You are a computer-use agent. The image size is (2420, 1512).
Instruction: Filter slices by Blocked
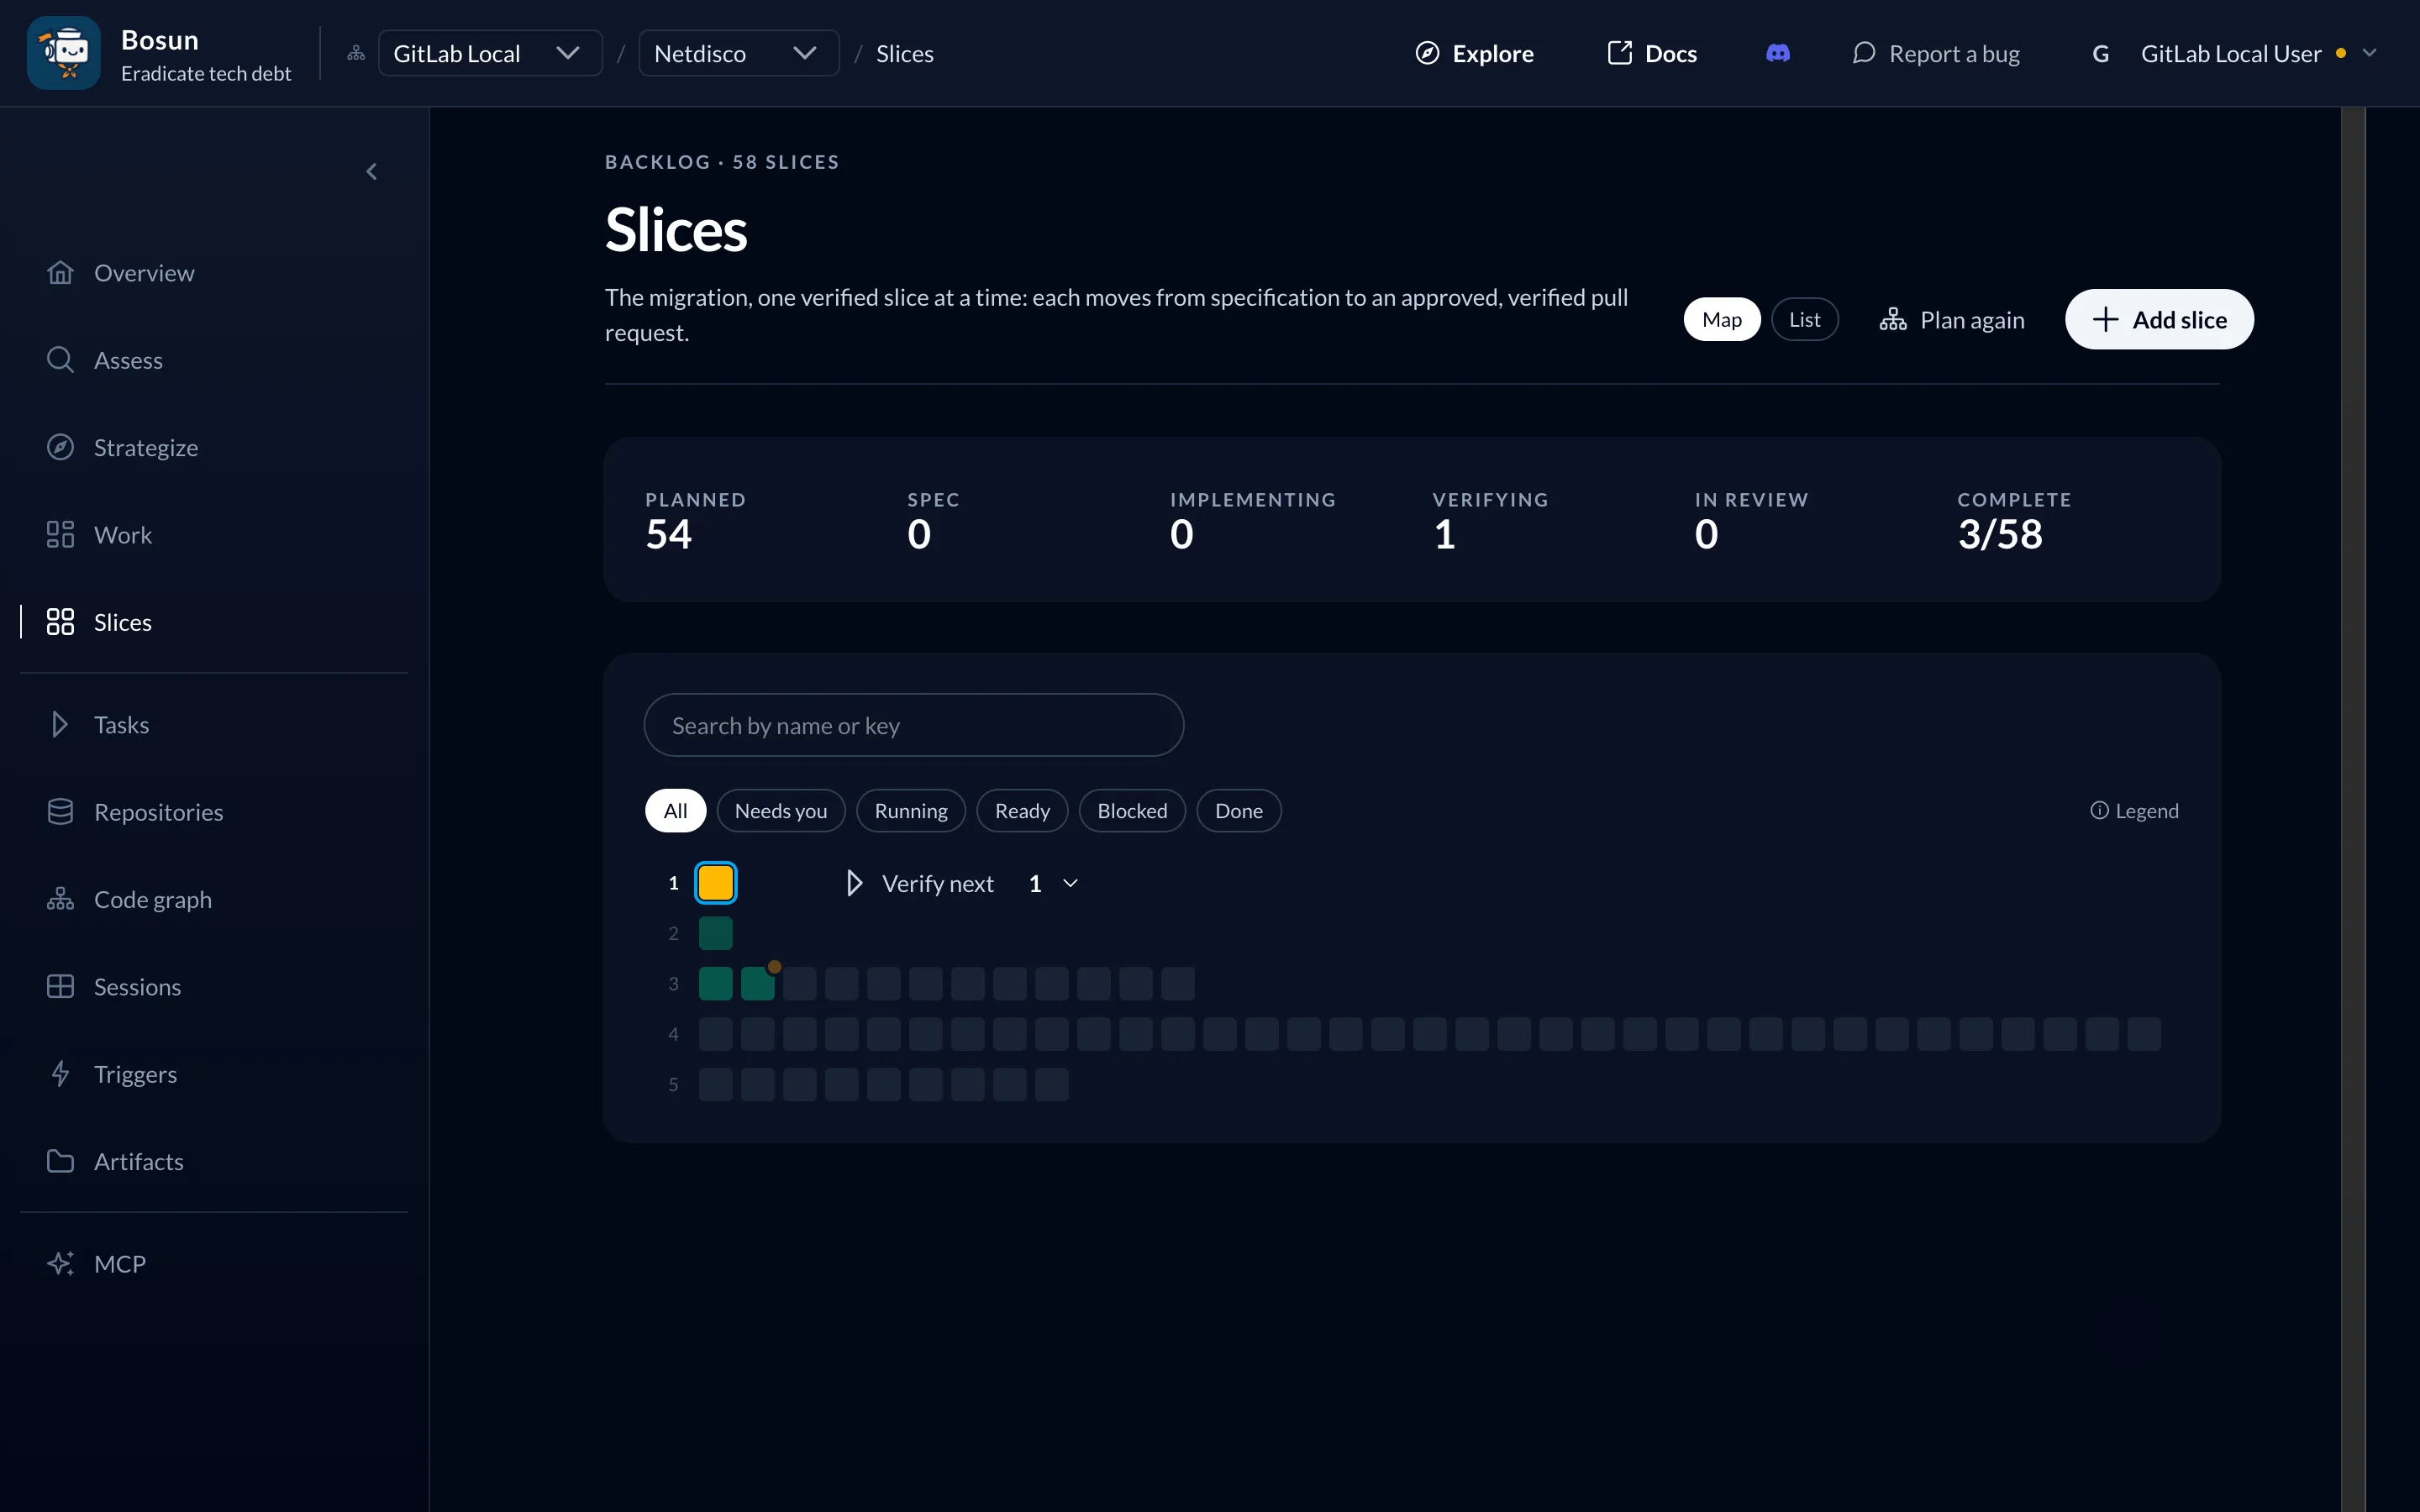[x=1132, y=811]
